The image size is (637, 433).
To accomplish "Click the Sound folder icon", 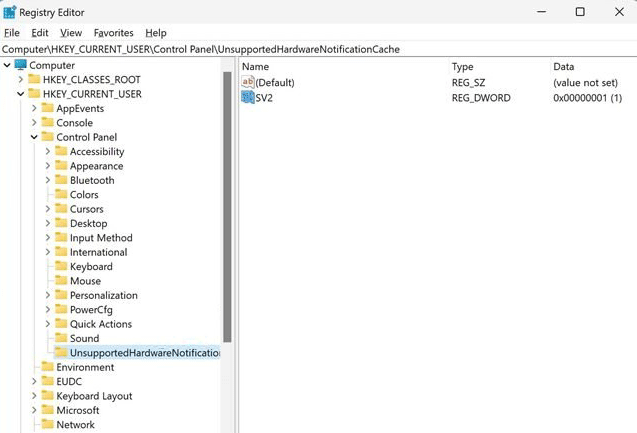I will [x=61, y=338].
